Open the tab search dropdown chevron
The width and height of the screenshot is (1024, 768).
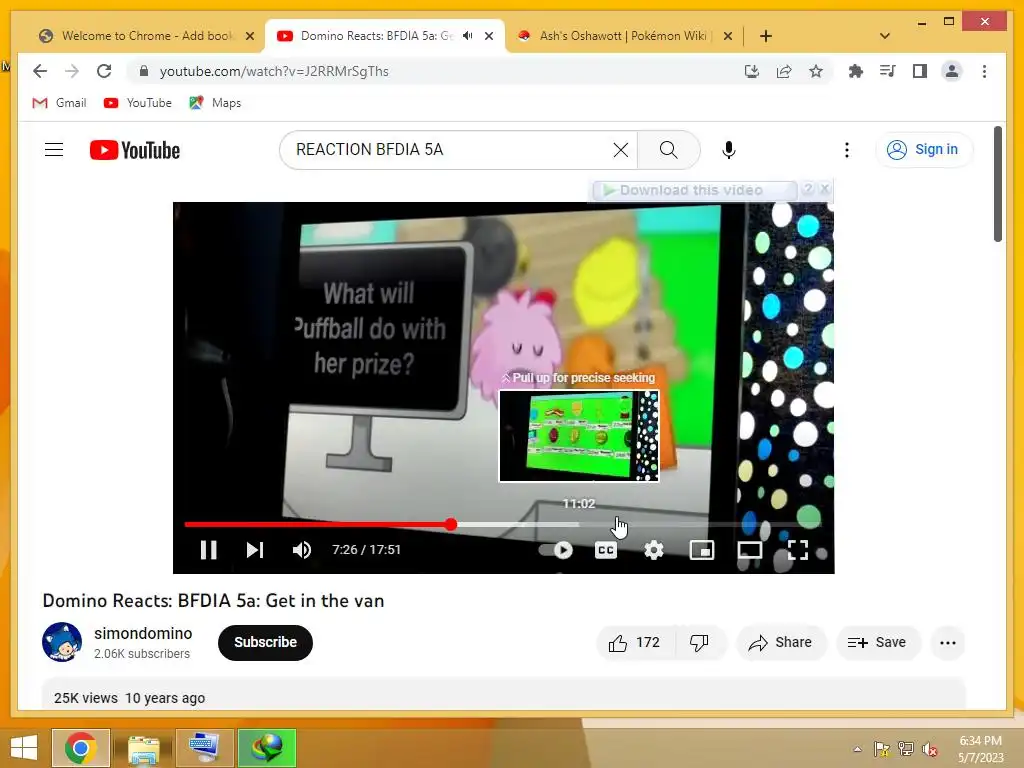[x=884, y=36]
